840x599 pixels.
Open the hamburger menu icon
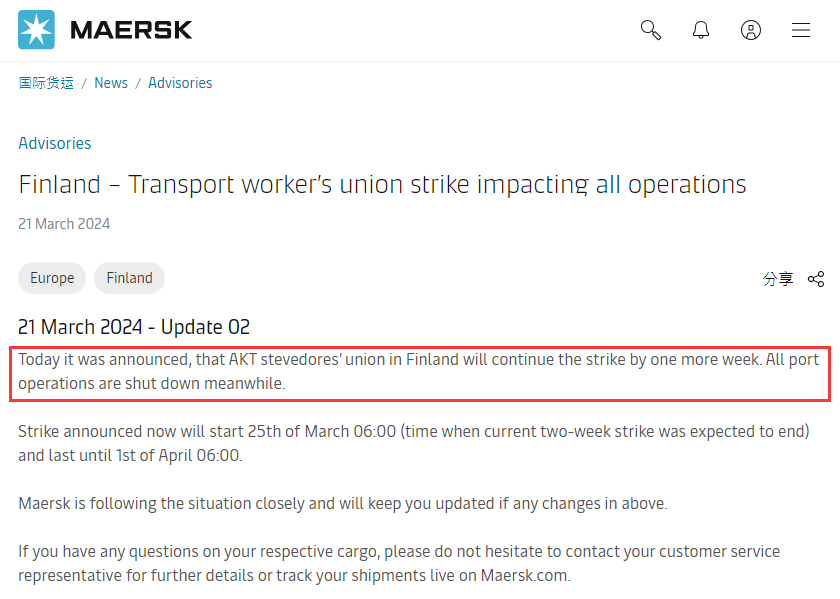[801, 30]
